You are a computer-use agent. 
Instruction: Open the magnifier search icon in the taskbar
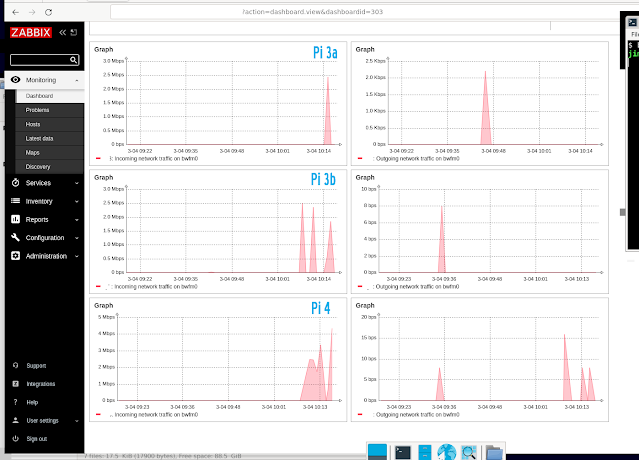469,452
